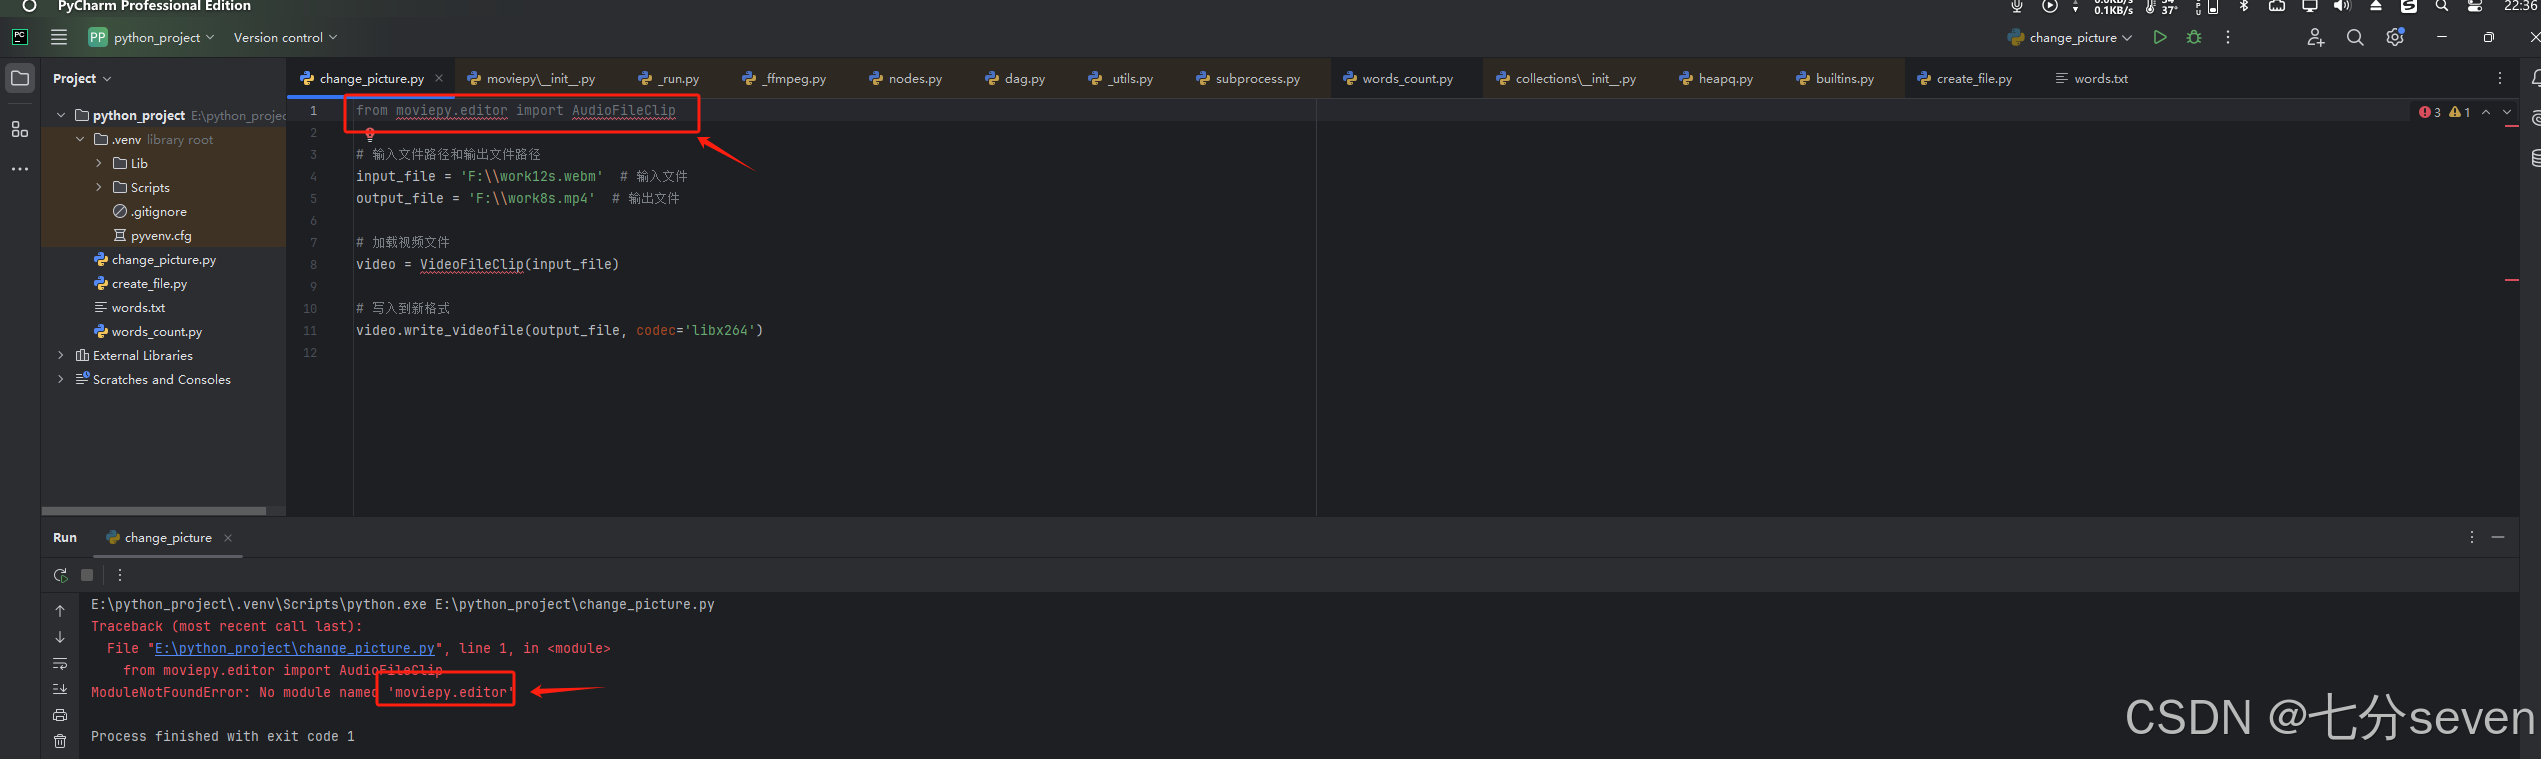Expand the Lib folder

(x=98, y=163)
